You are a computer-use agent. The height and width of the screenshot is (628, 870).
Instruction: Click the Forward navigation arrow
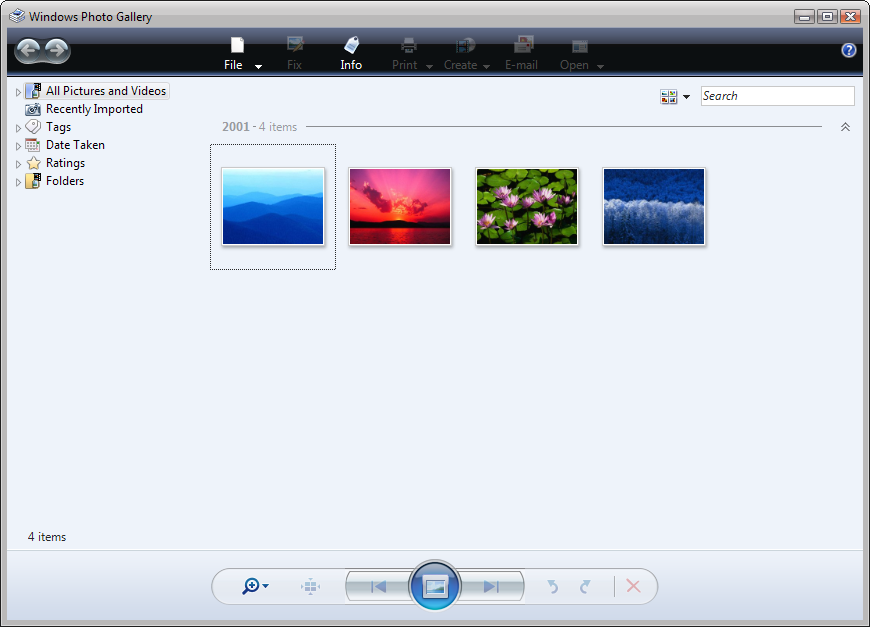[x=57, y=50]
